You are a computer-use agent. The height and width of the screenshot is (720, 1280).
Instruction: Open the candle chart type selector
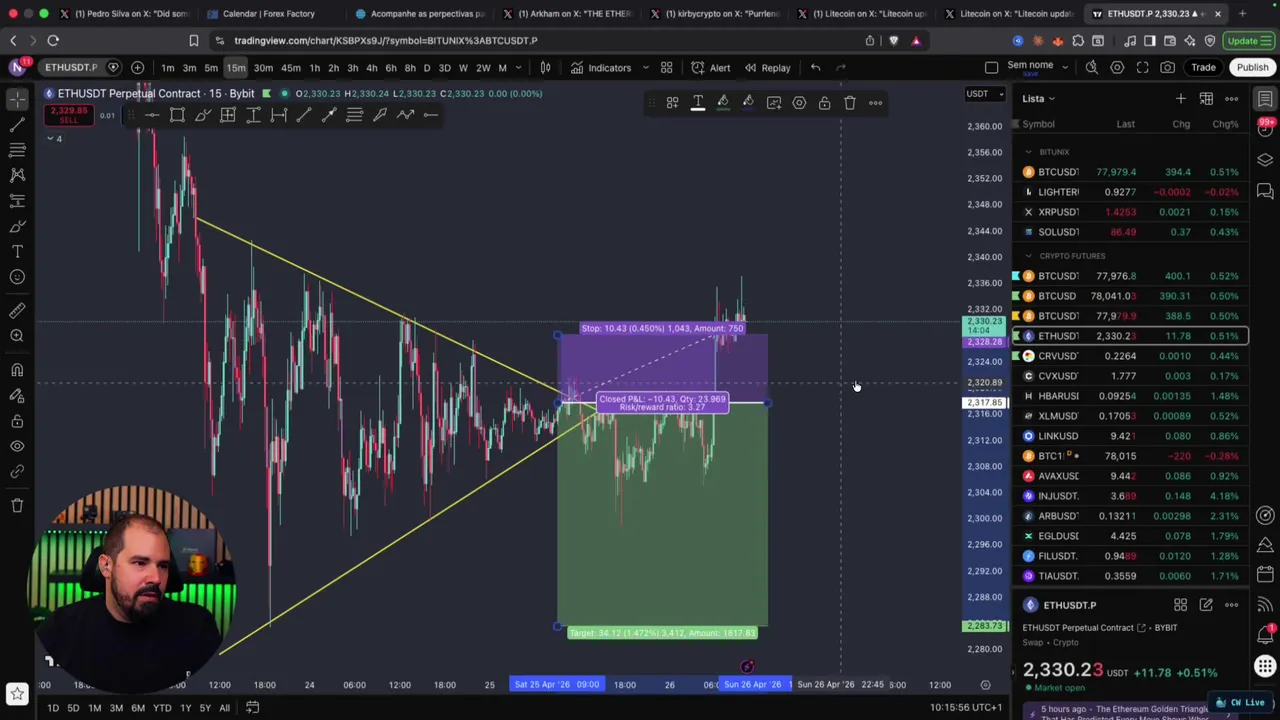pyautogui.click(x=545, y=67)
